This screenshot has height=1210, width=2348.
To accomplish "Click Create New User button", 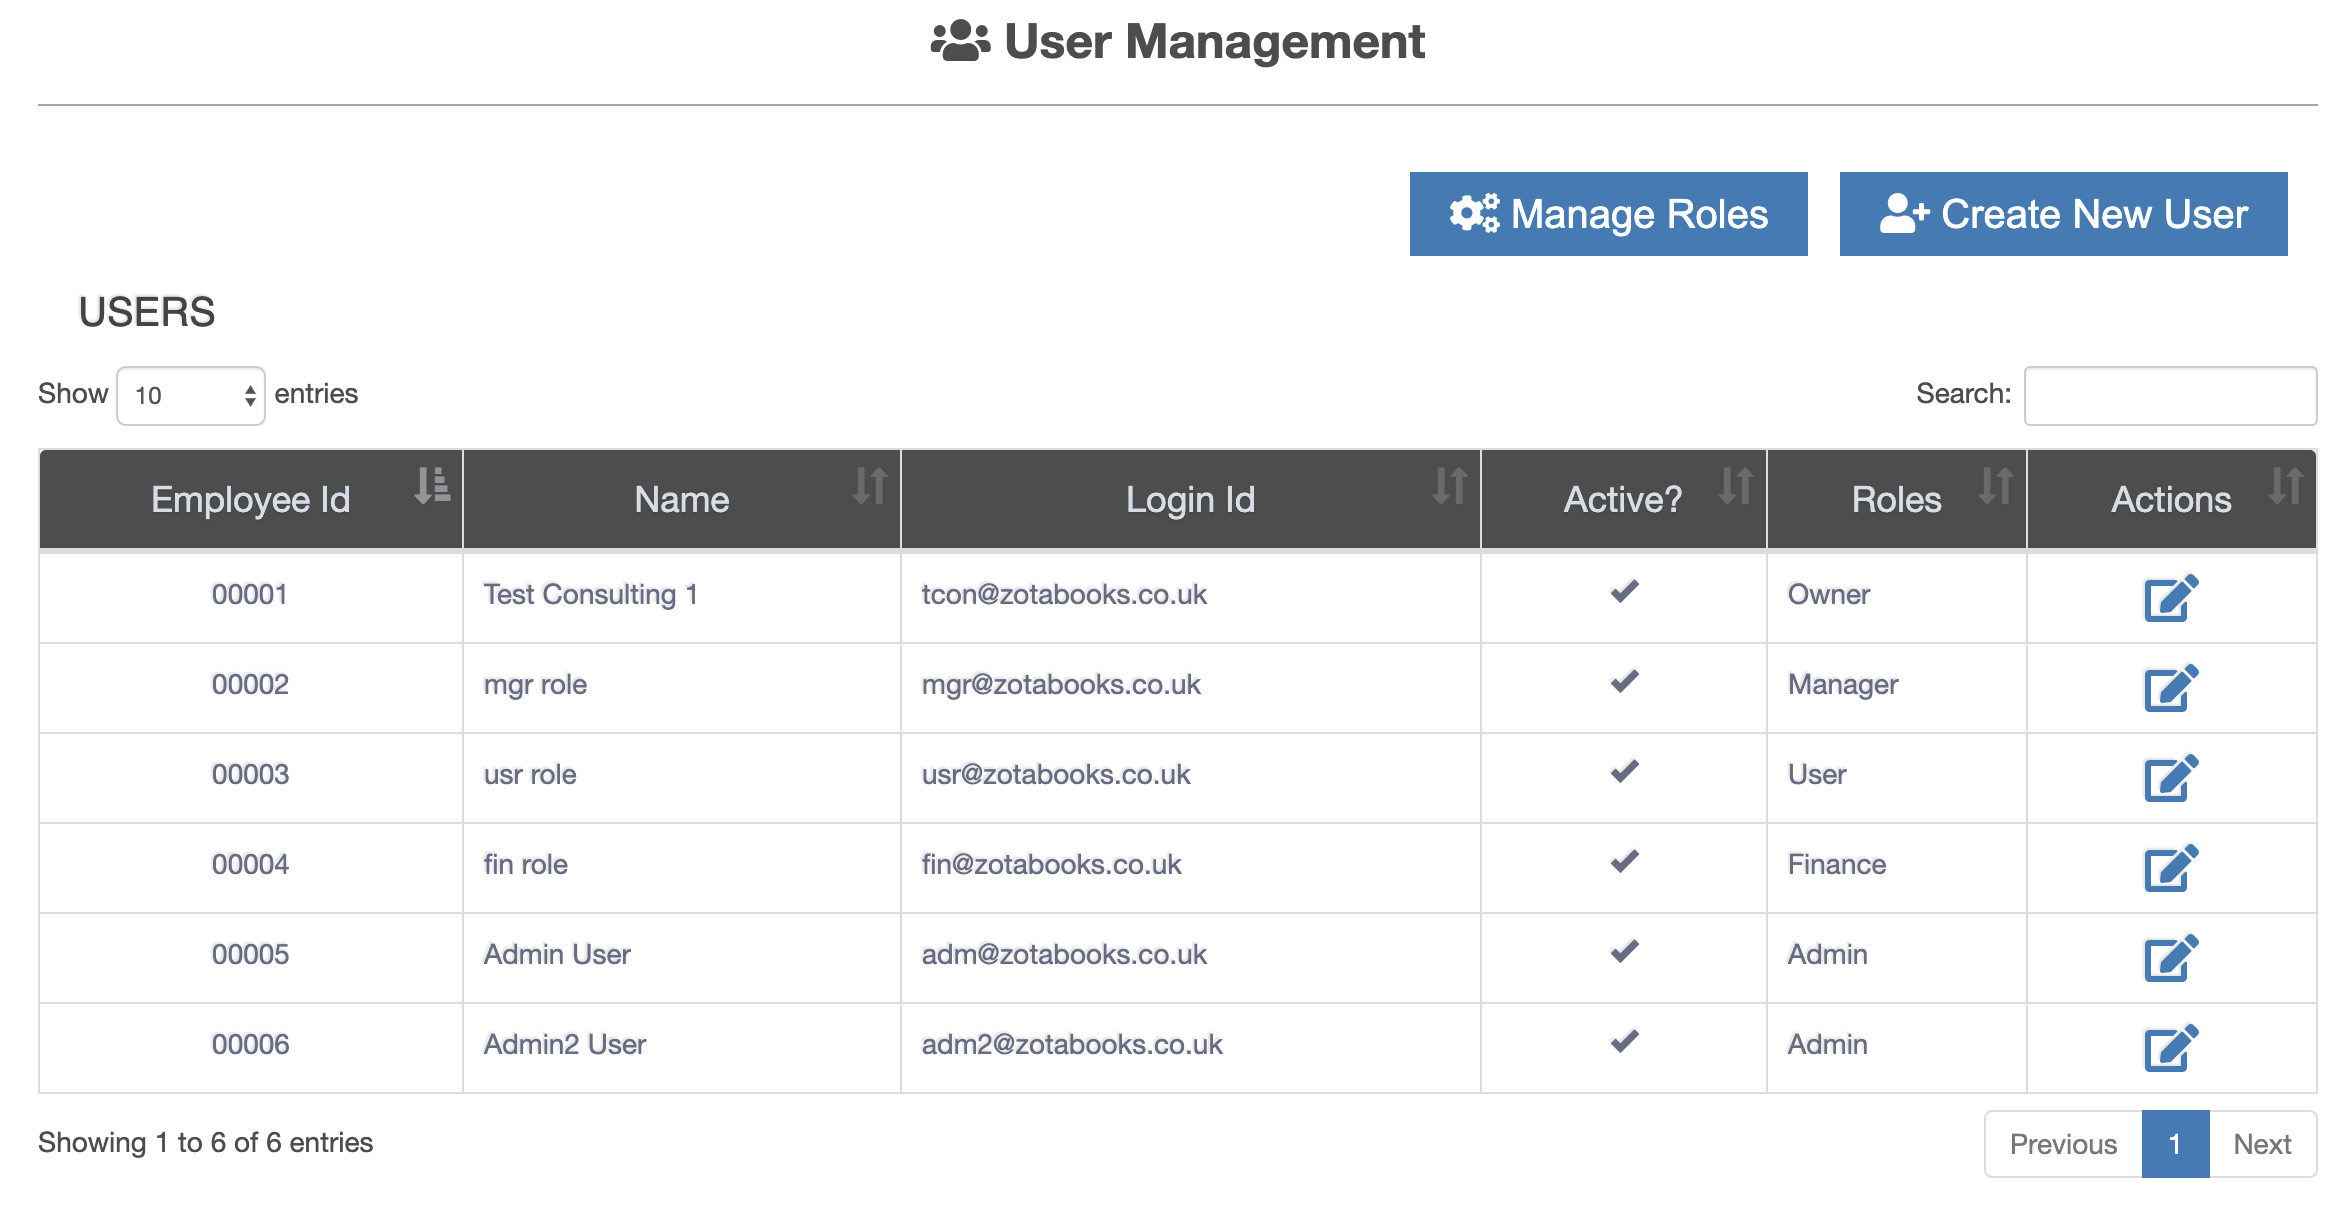I will pos(2063,214).
